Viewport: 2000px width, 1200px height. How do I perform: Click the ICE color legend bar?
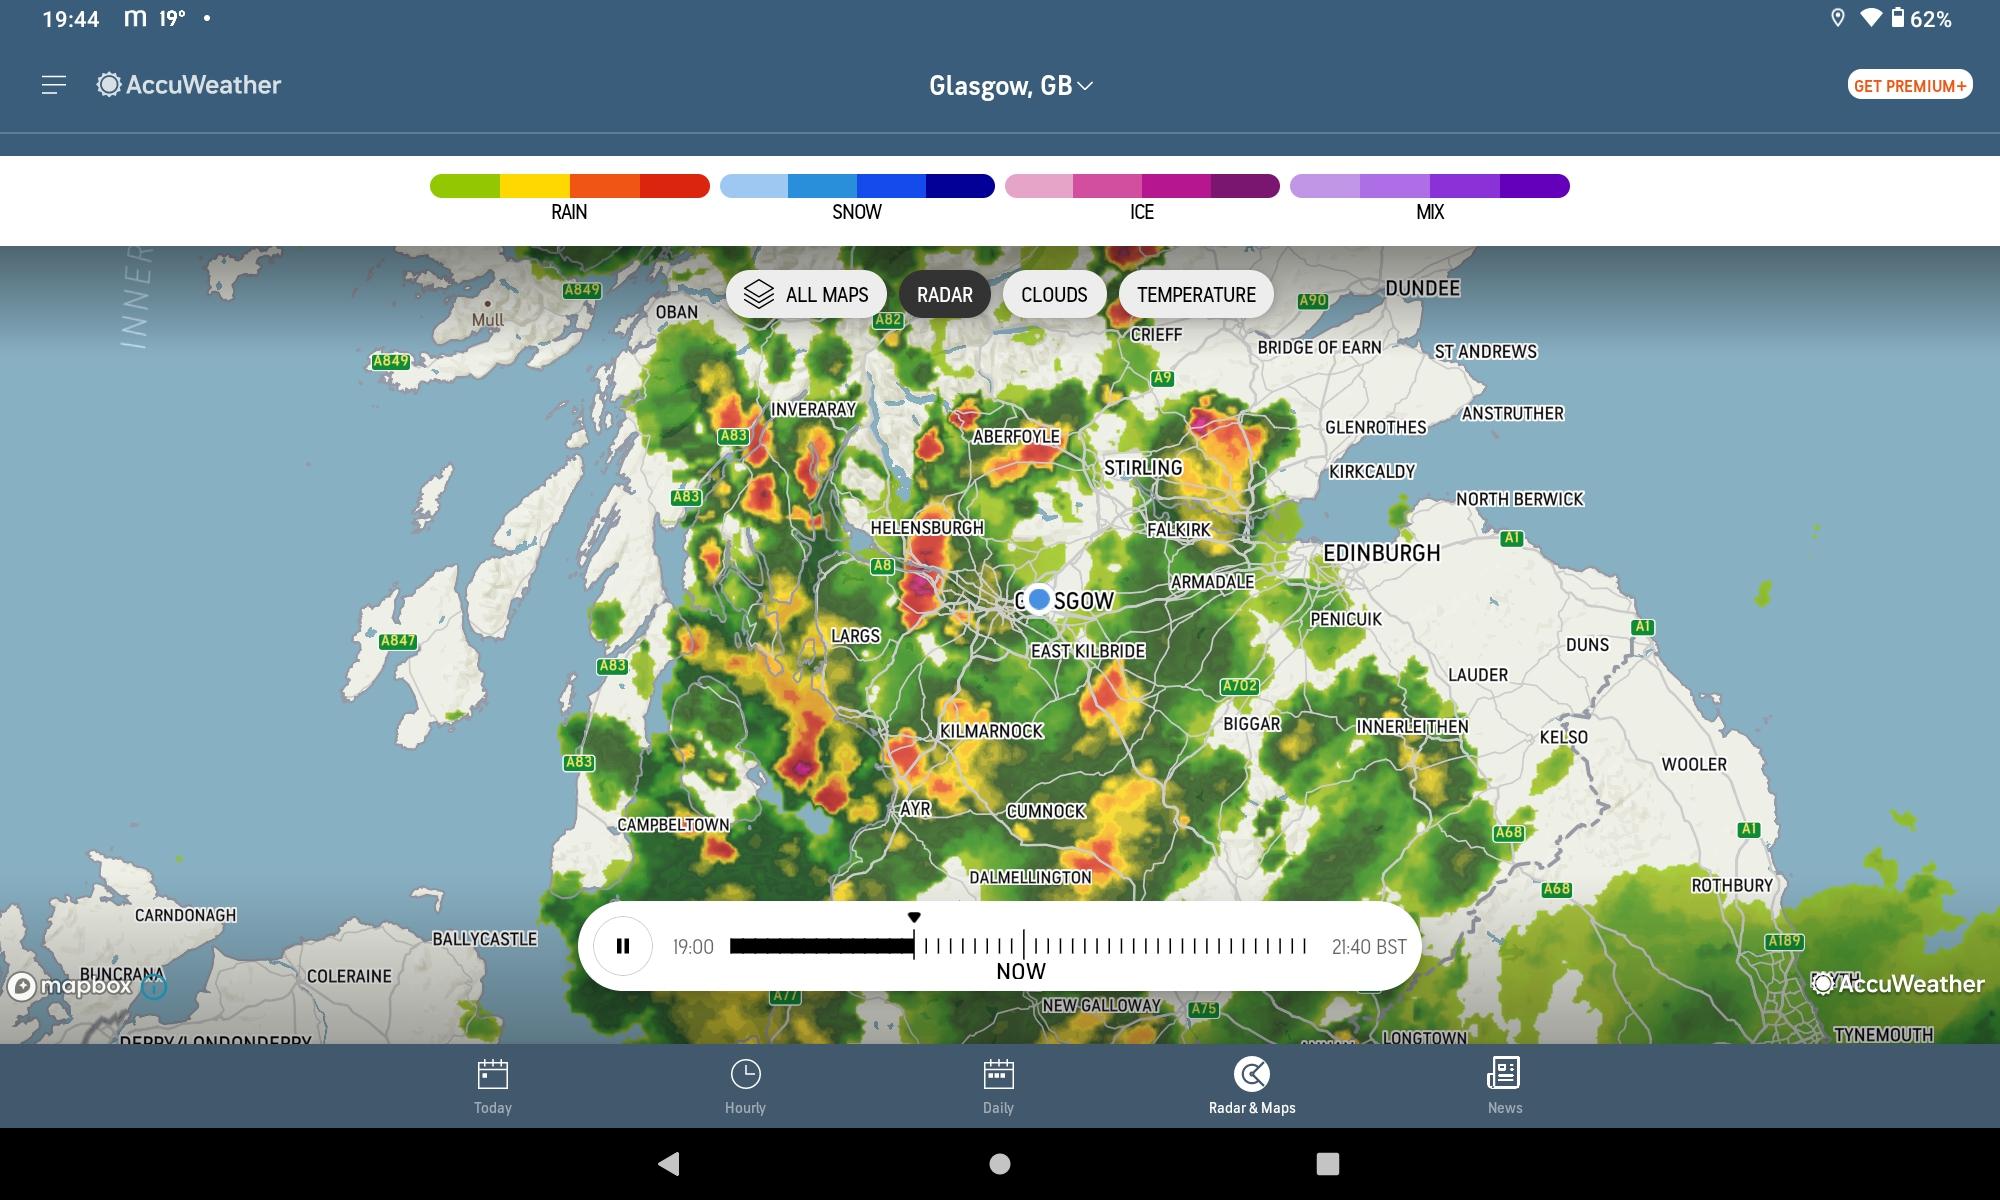click(x=1142, y=186)
